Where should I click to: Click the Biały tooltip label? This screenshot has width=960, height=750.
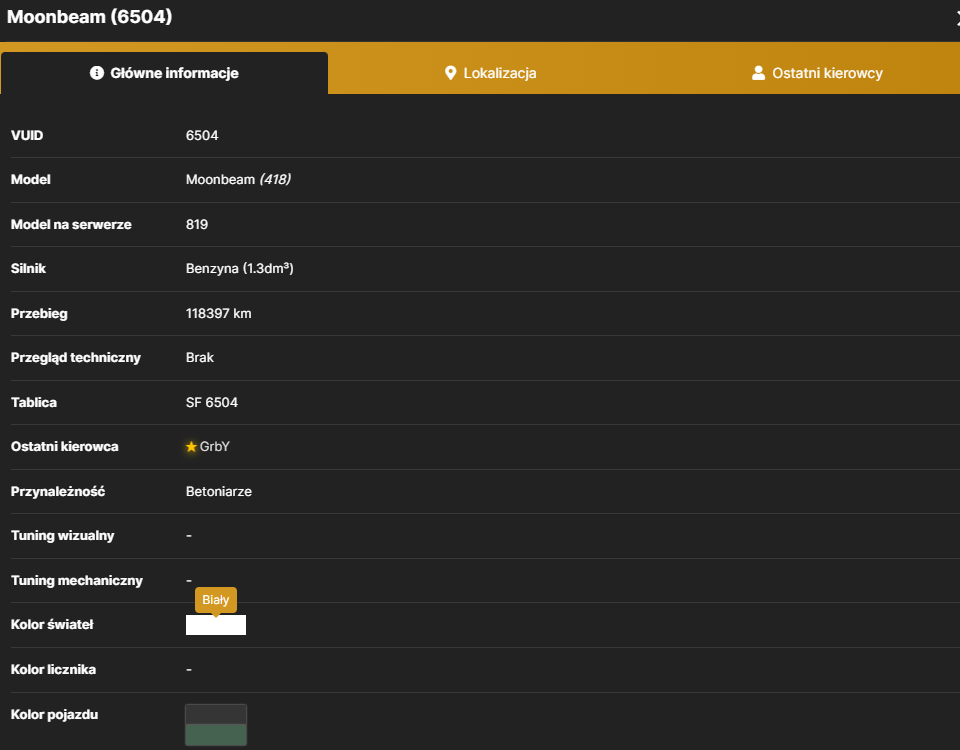coord(216,600)
